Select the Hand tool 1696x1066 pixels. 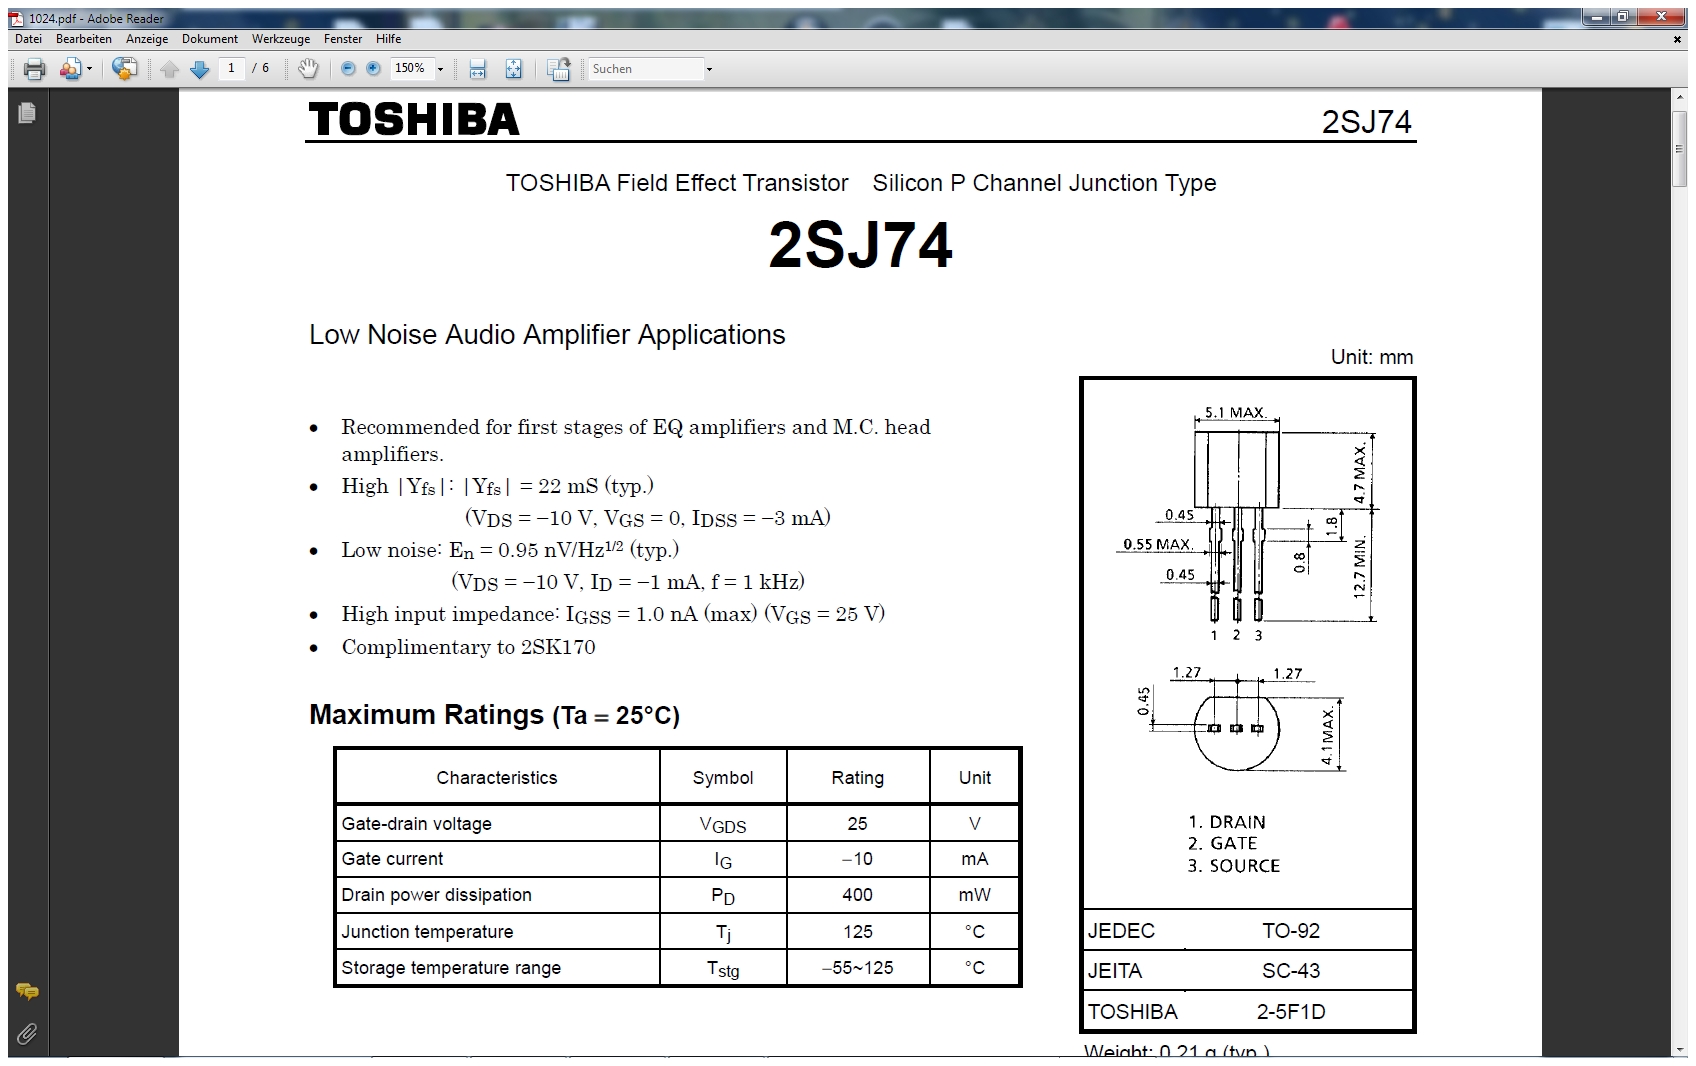(309, 69)
